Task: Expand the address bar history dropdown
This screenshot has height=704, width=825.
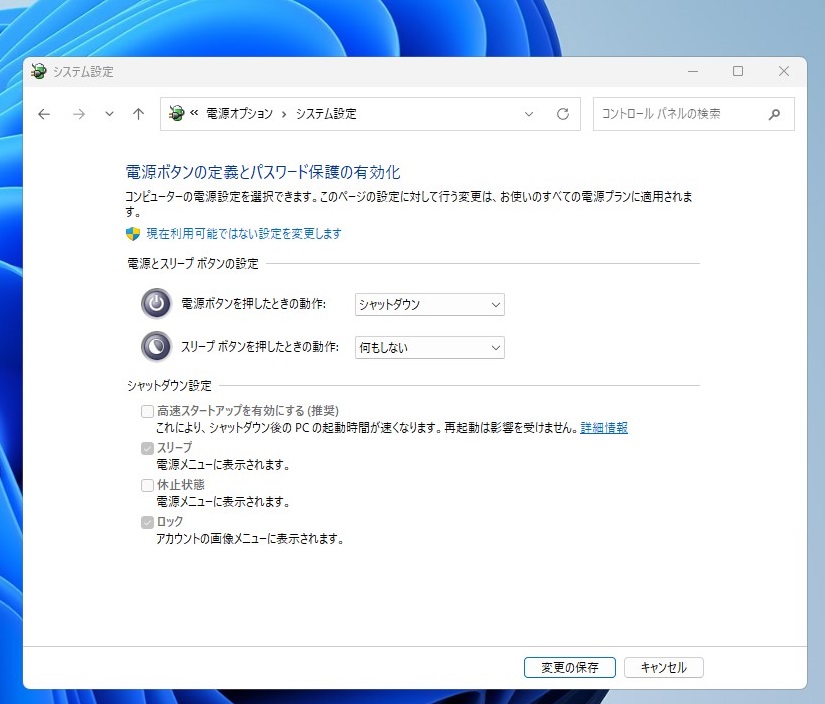Action: click(529, 114)
